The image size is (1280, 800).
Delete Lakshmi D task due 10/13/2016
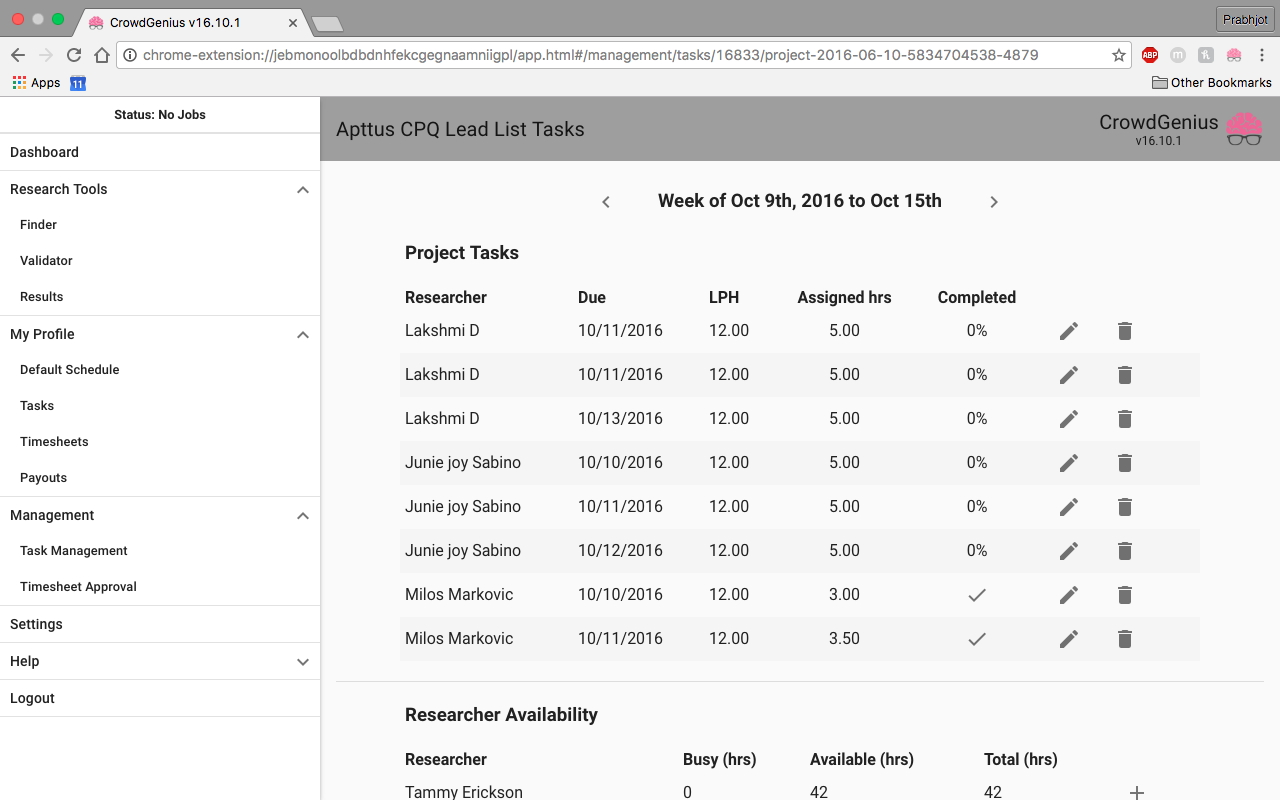[1125, 419]
